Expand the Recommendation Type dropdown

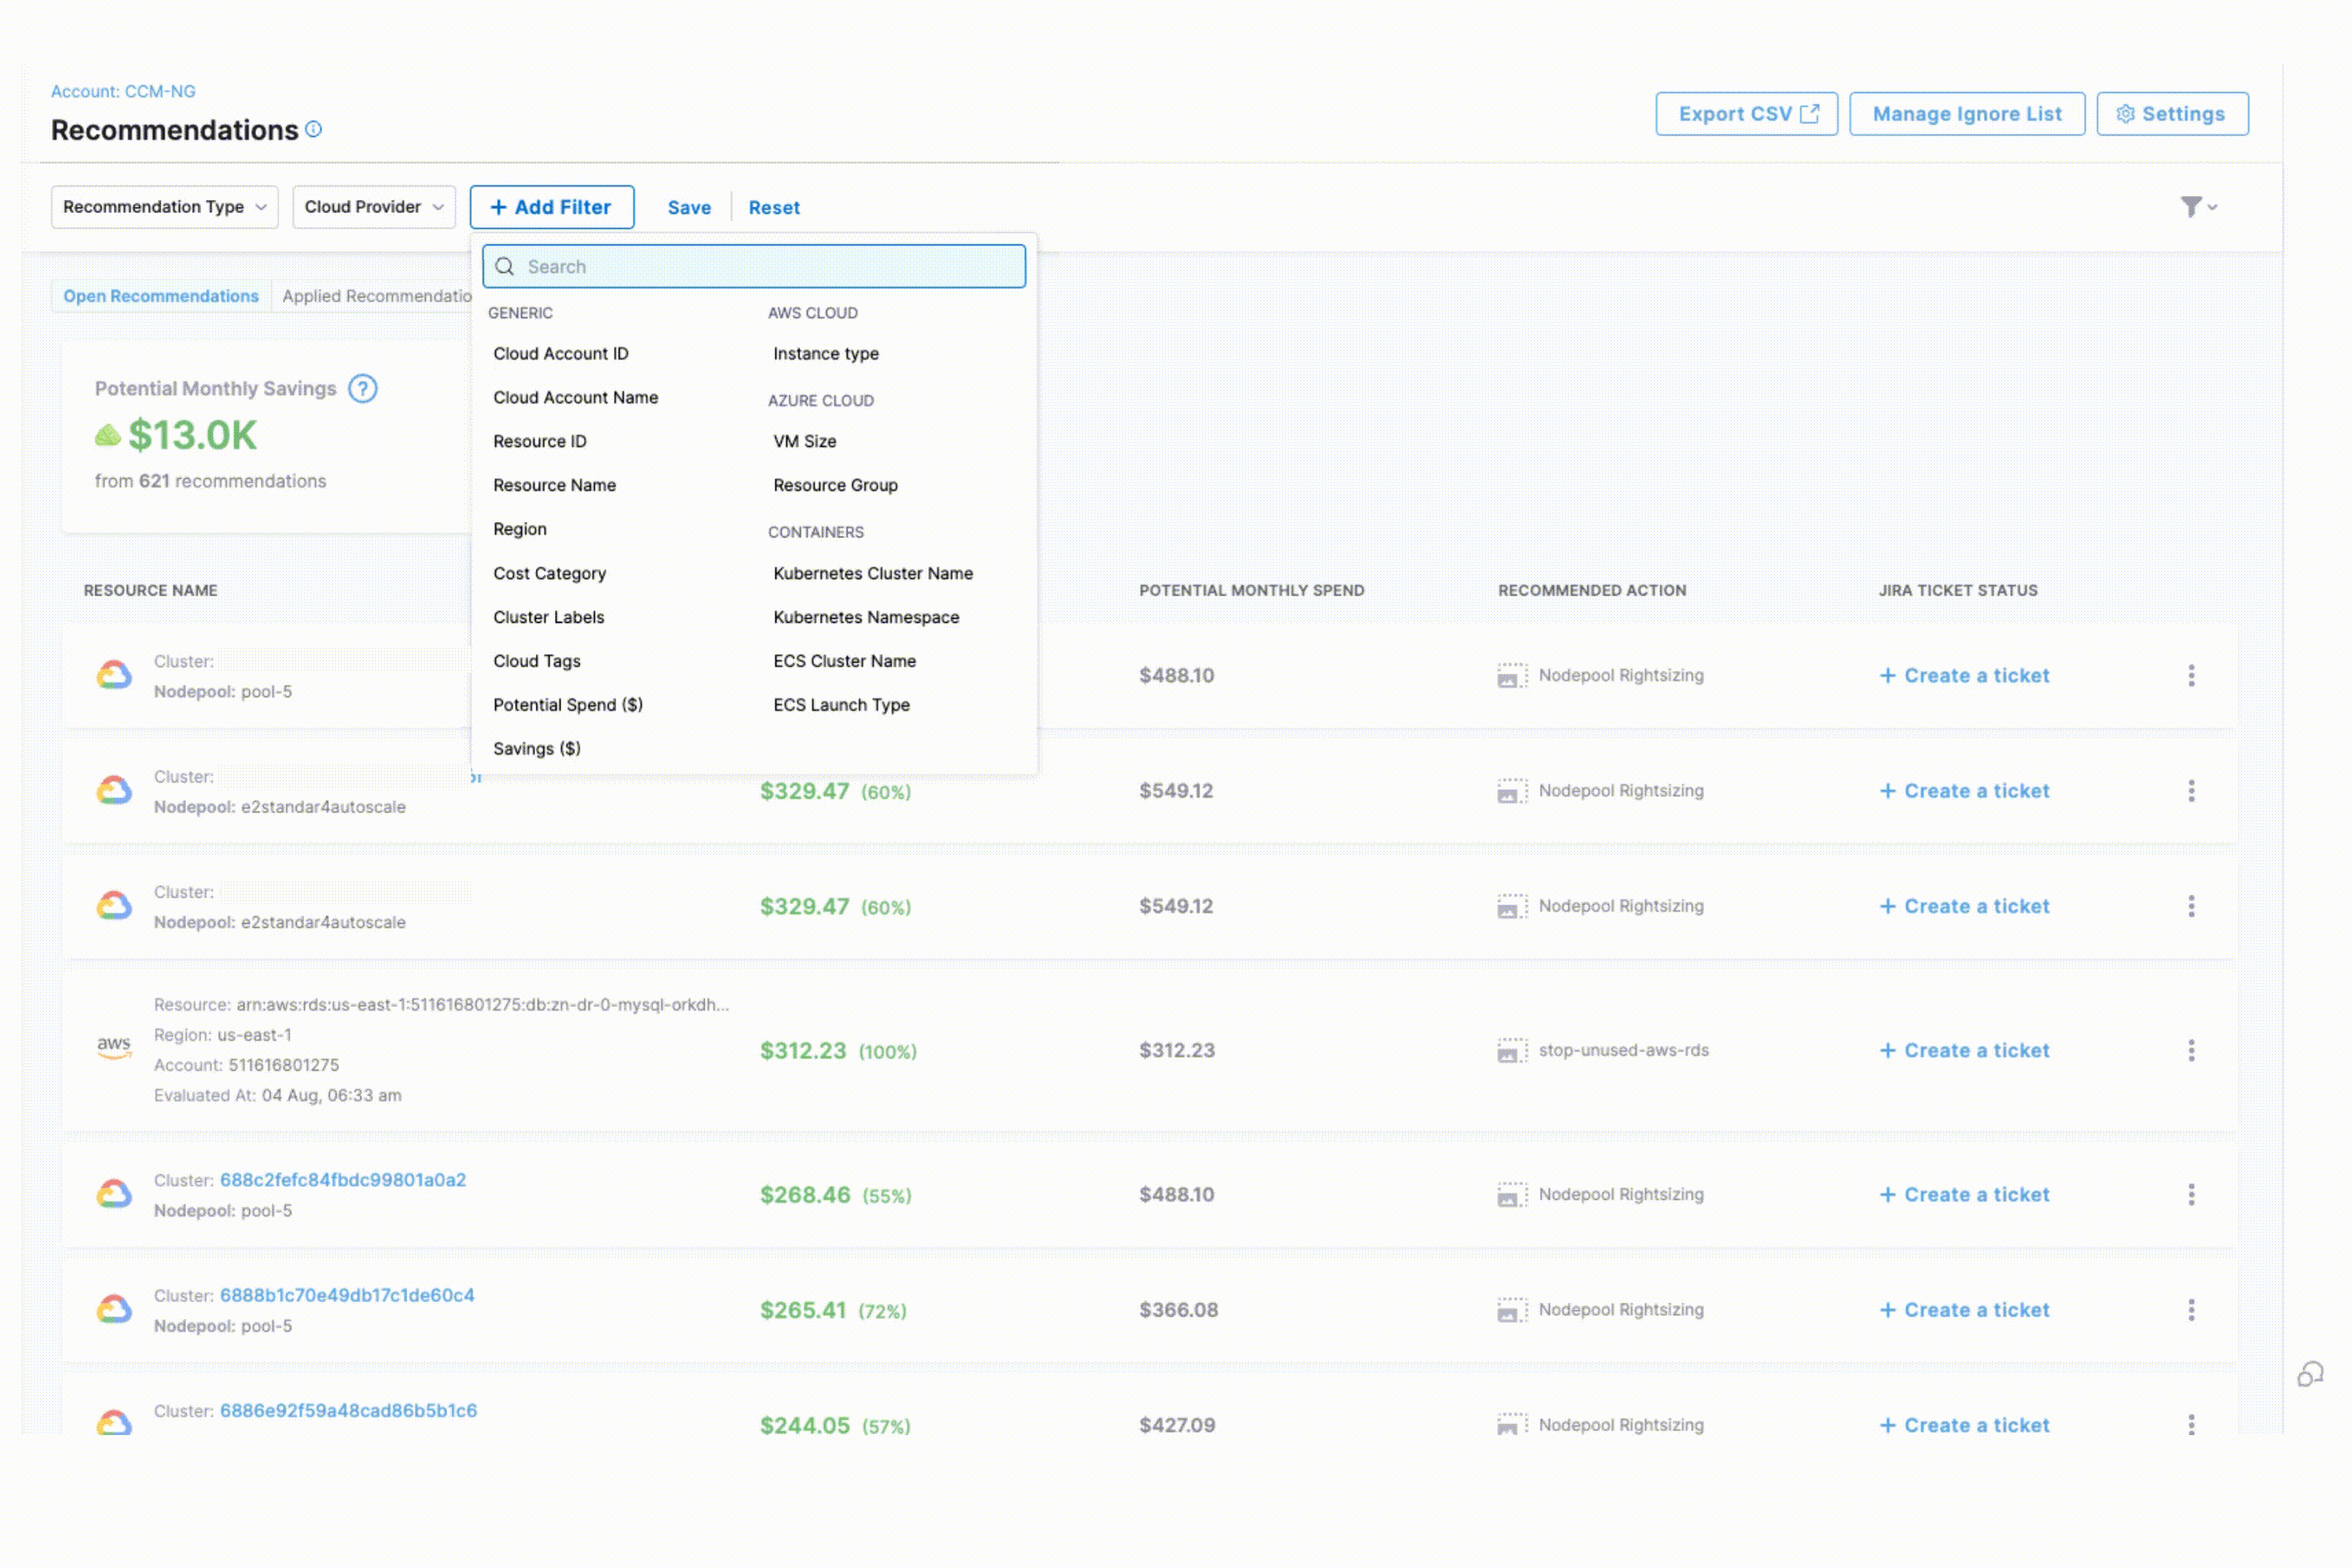pos(165,207)
